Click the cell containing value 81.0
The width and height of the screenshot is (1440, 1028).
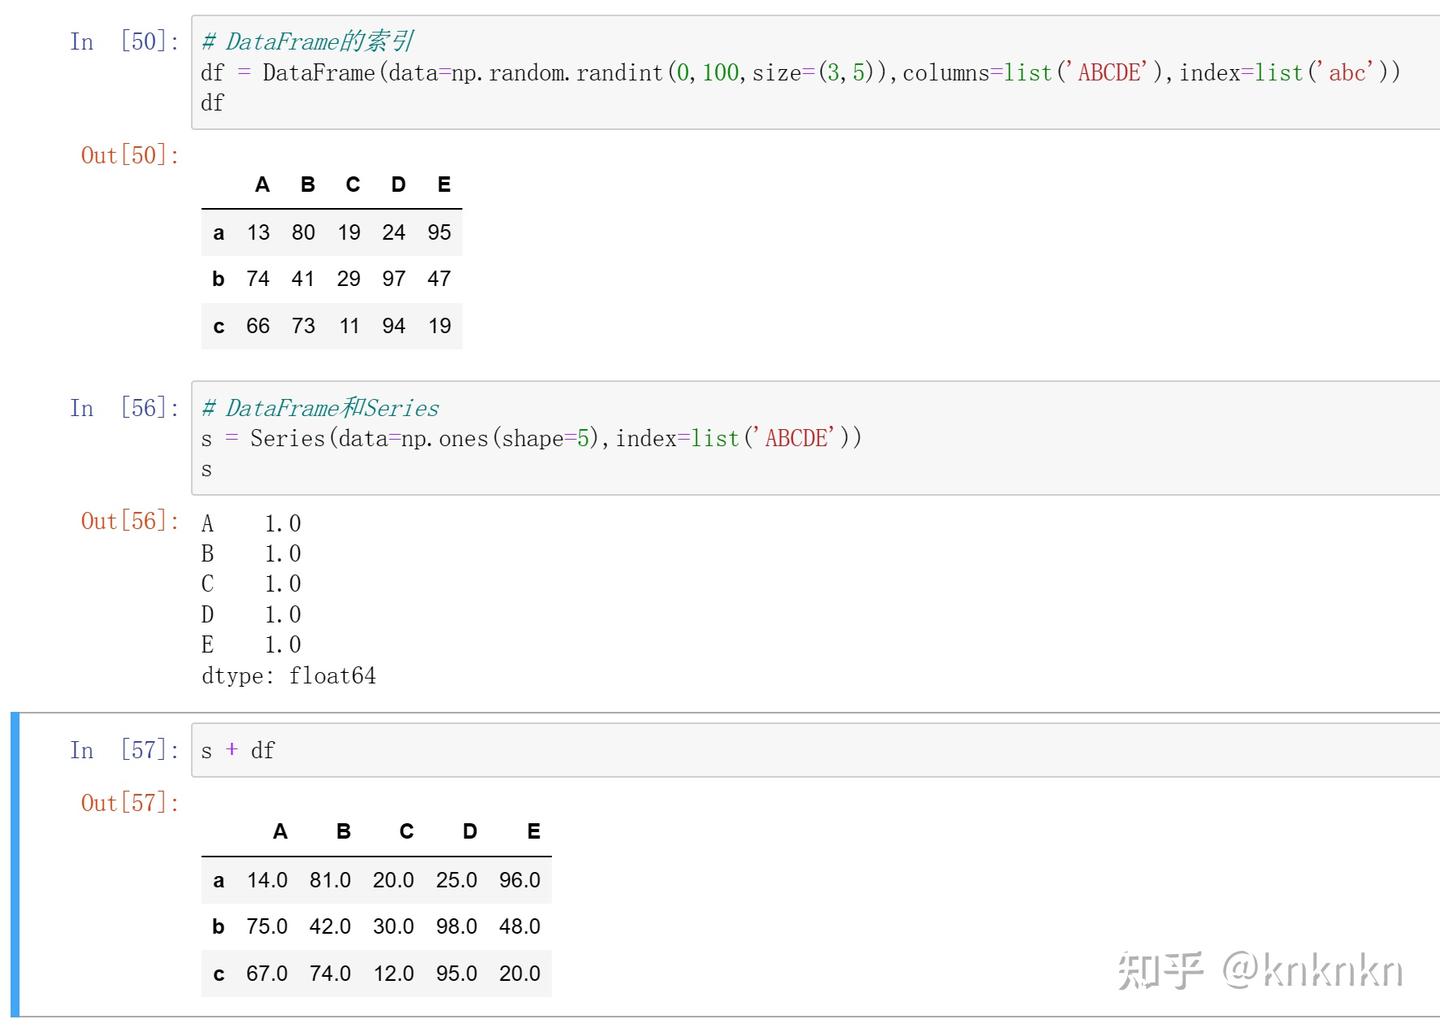[x=330, y=880]
